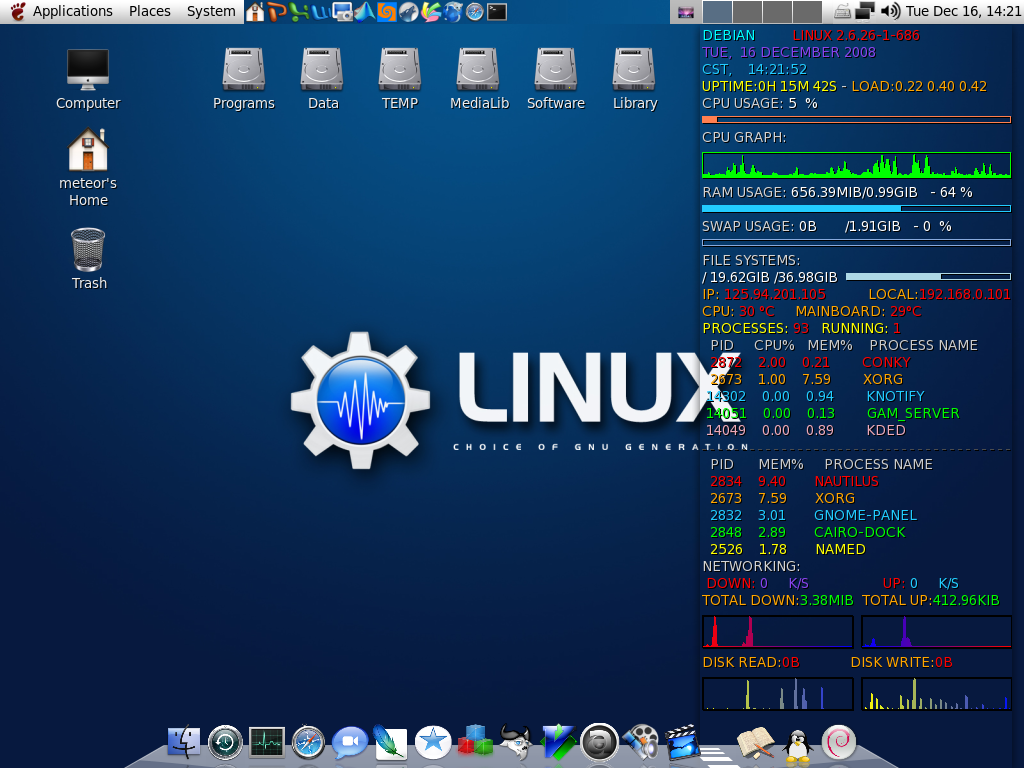Open the Applications menu
The height and width of the screenshot is (768, 1024).
[x=72, y=11]
